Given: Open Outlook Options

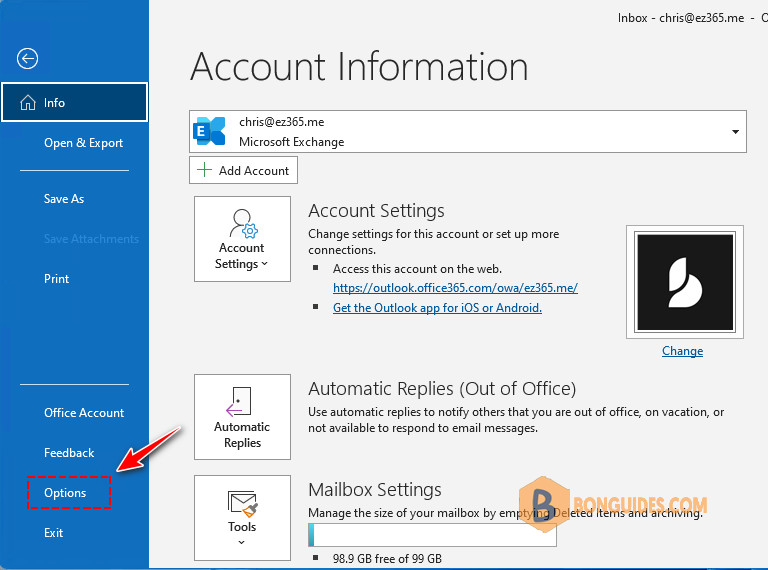Looking at the screenshot, I should pyautogui.click(x=65, y=493).
